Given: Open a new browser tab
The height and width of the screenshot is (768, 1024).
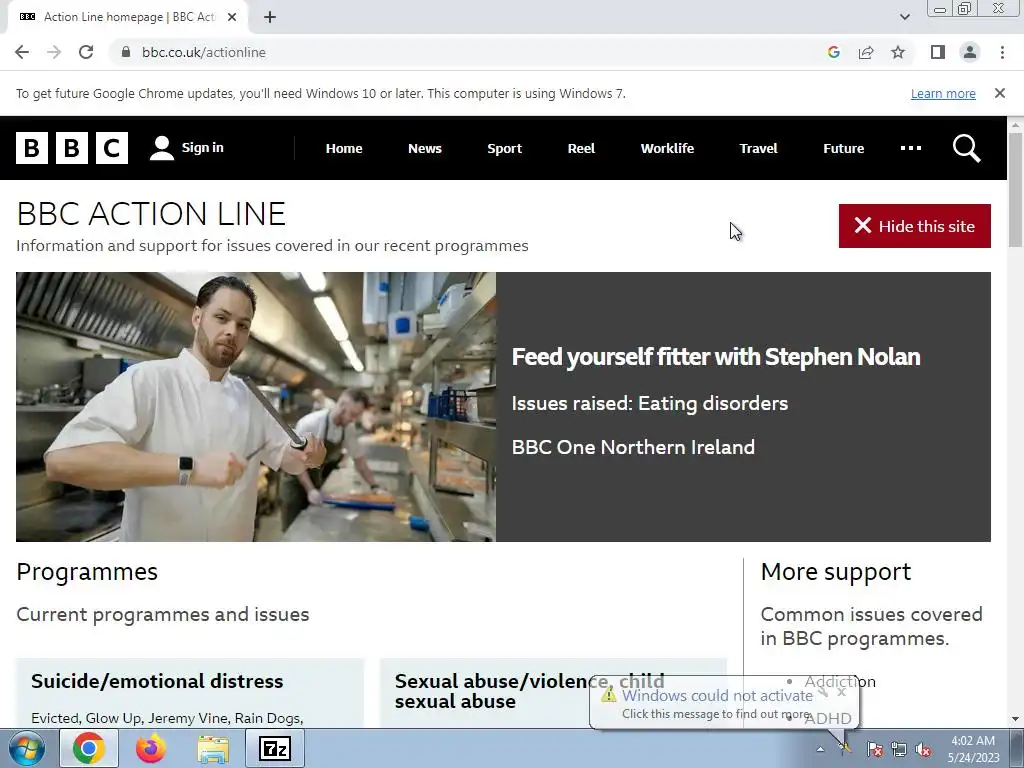Looking at the screenshot, I should coord(270,18).
